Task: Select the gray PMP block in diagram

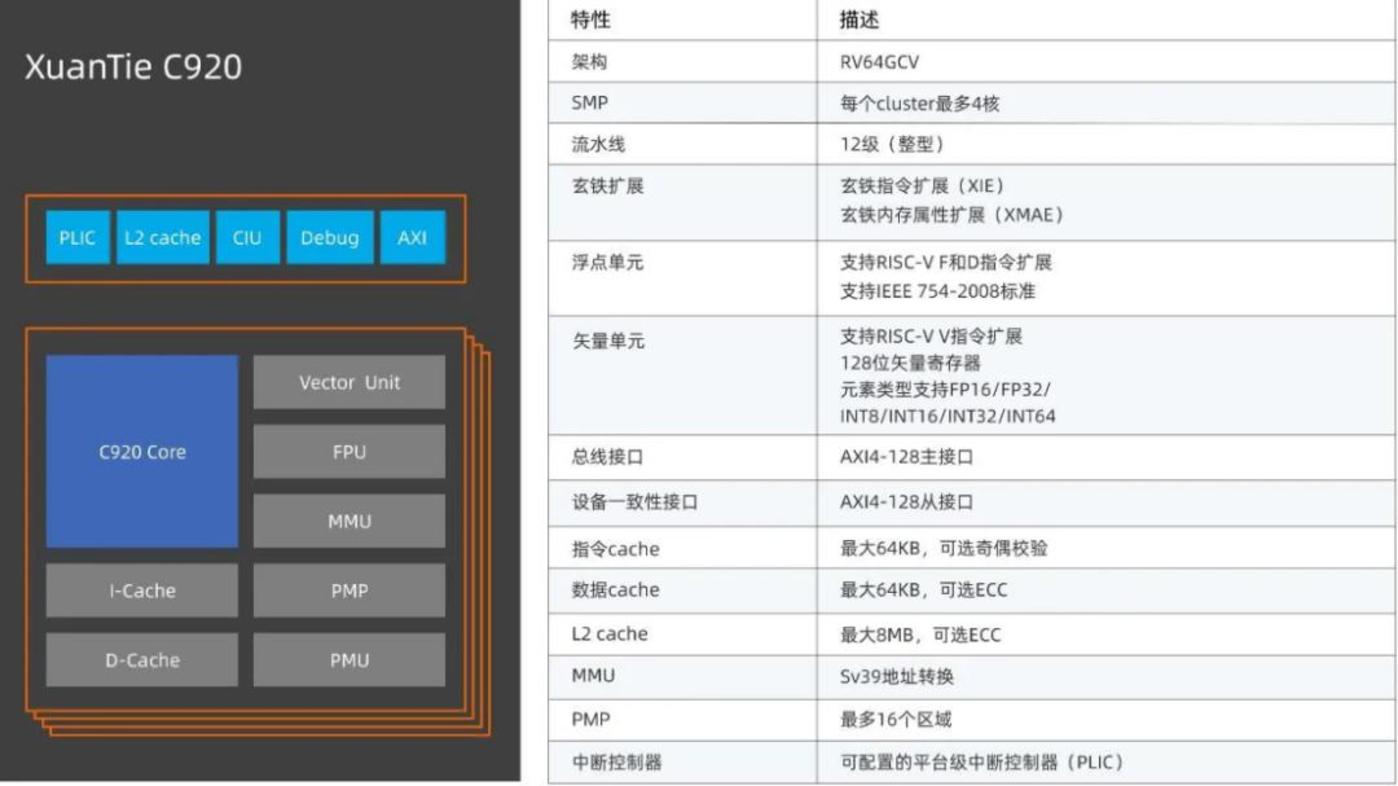Action: point(349,591)
